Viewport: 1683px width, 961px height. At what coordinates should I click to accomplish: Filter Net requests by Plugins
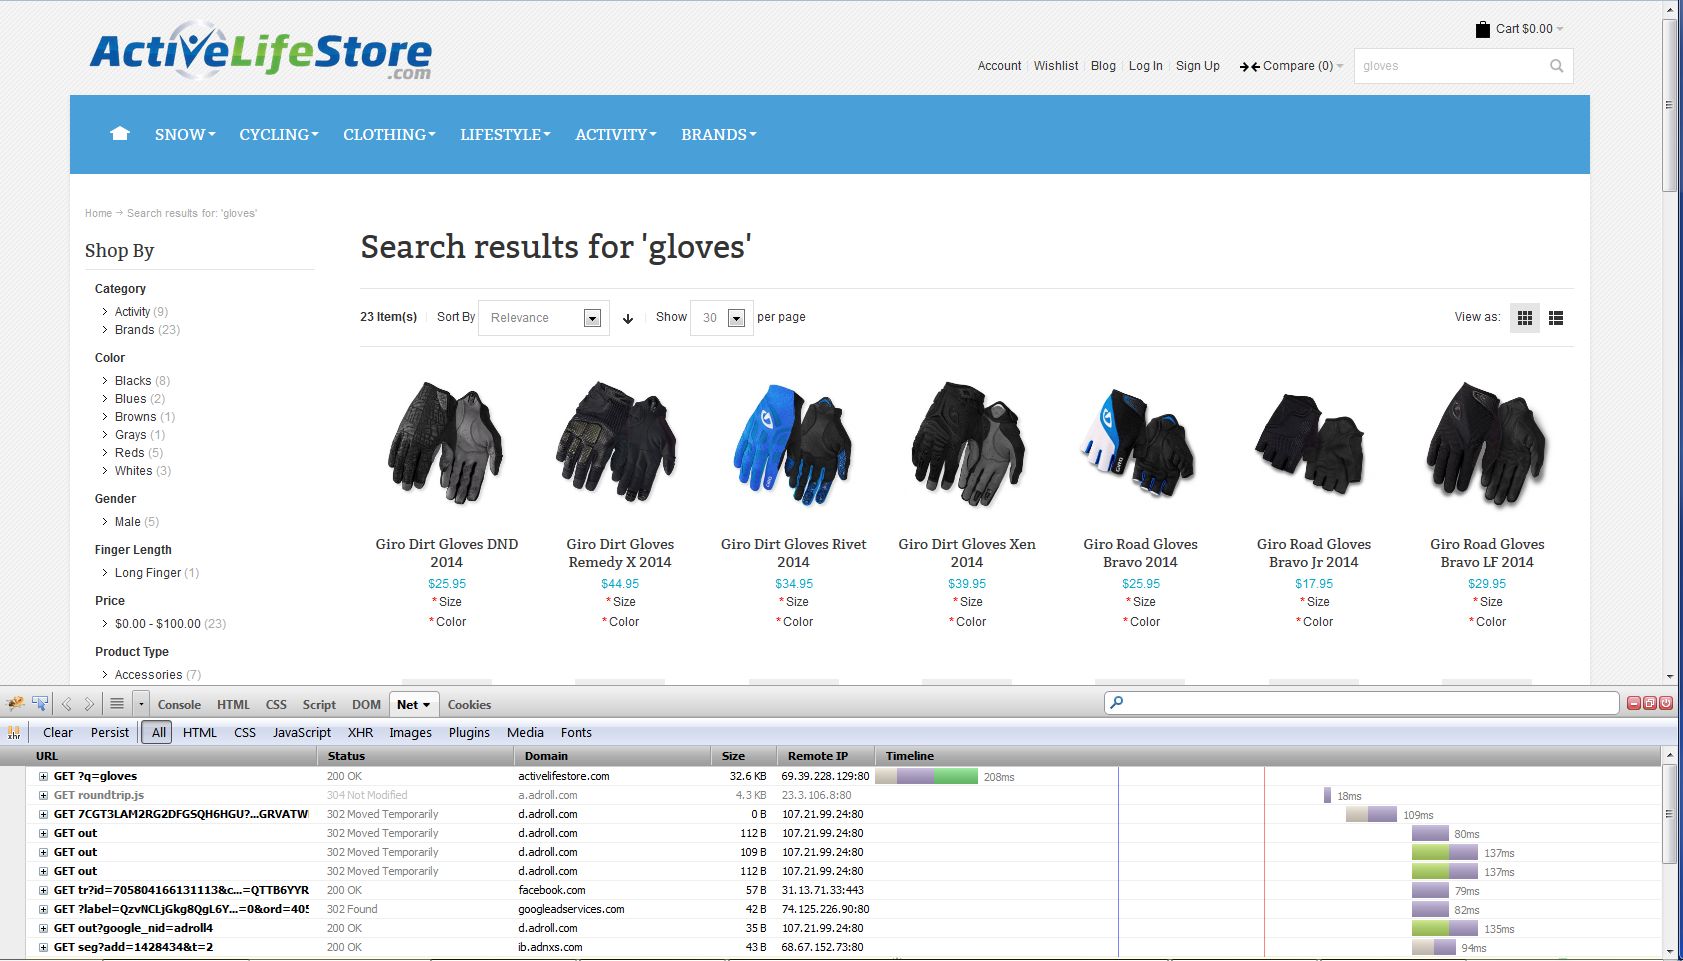coord(469,732)
